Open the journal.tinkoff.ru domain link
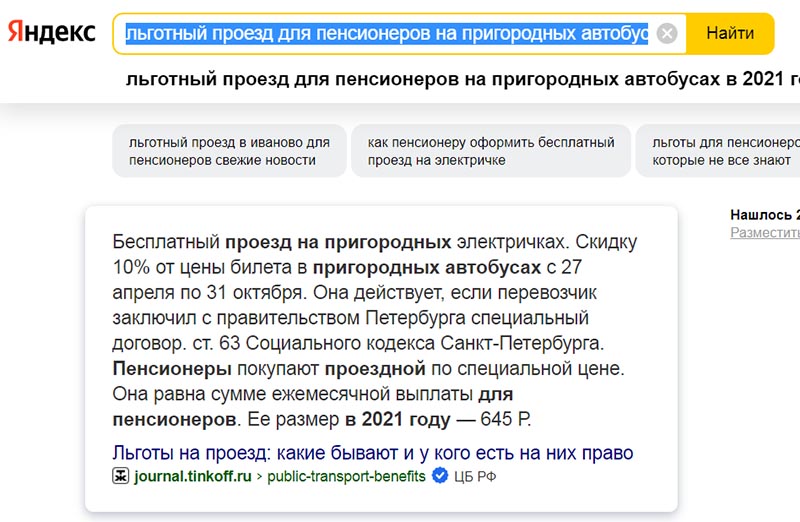The image size is (800, 522). (x=193, y=476)
